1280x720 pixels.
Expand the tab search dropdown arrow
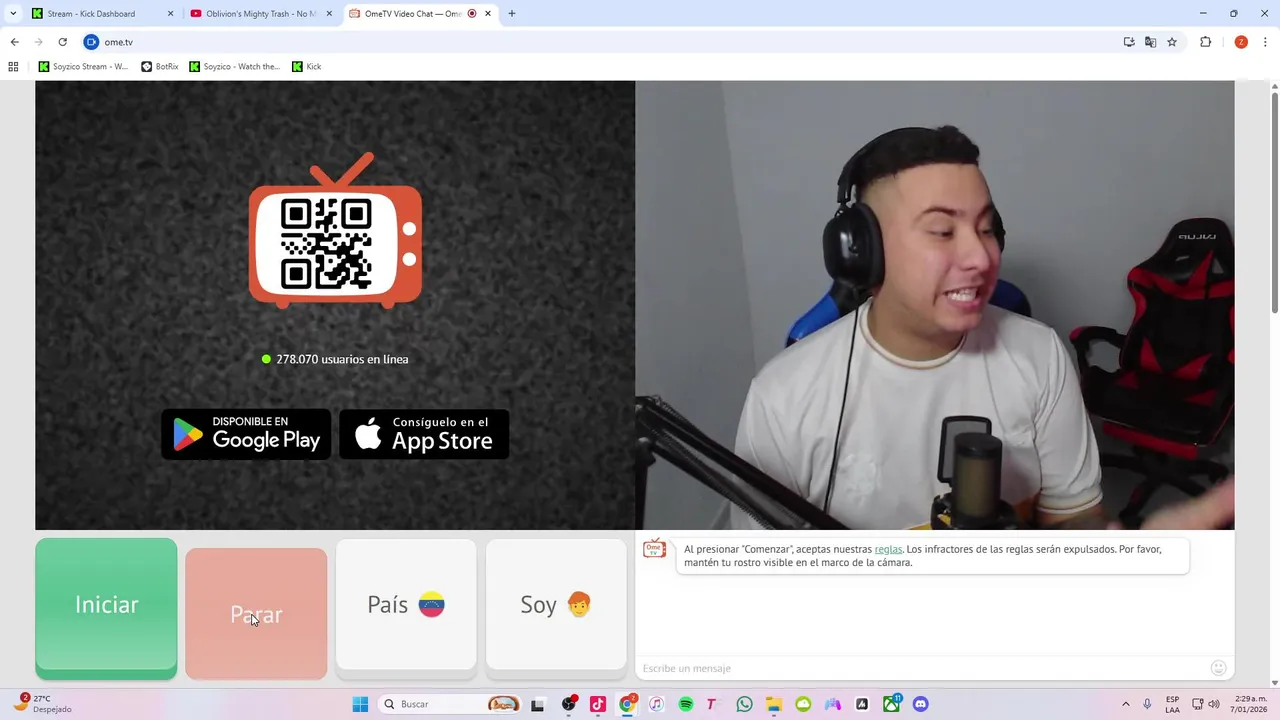coord(13,14)
